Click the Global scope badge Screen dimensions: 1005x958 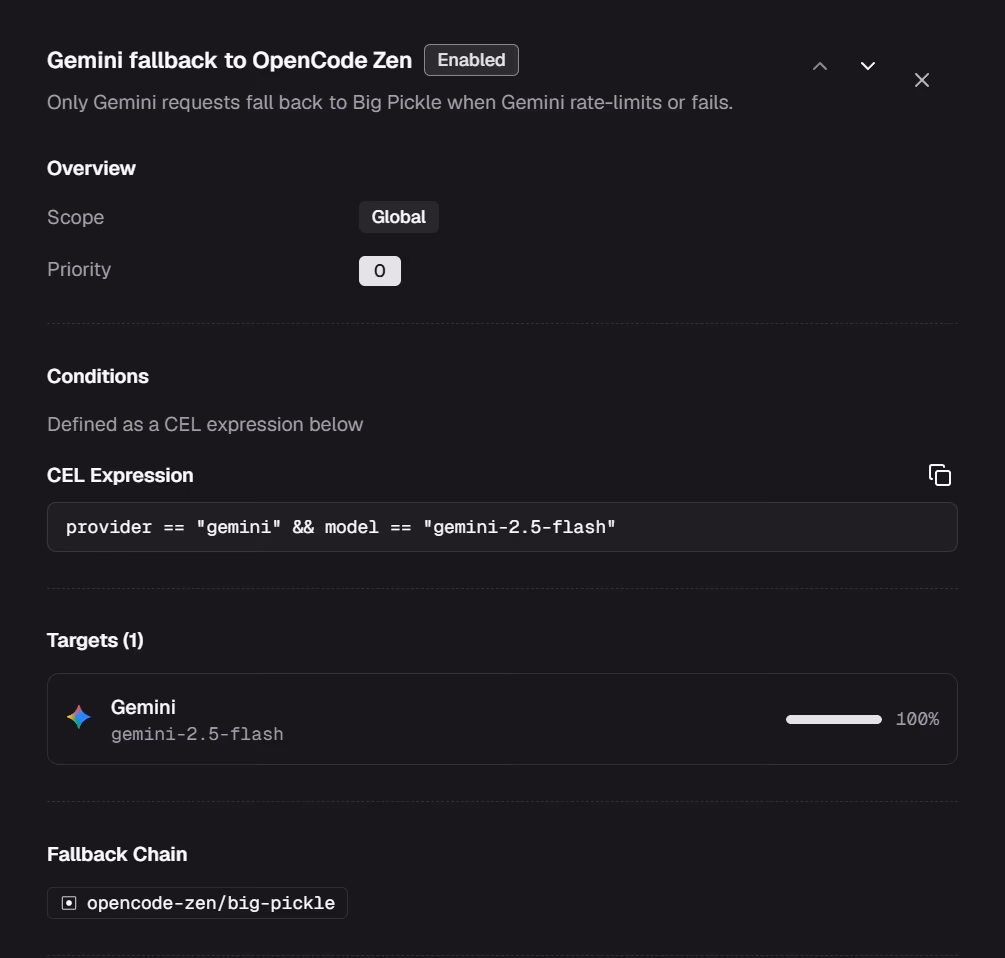click(399, 217)
